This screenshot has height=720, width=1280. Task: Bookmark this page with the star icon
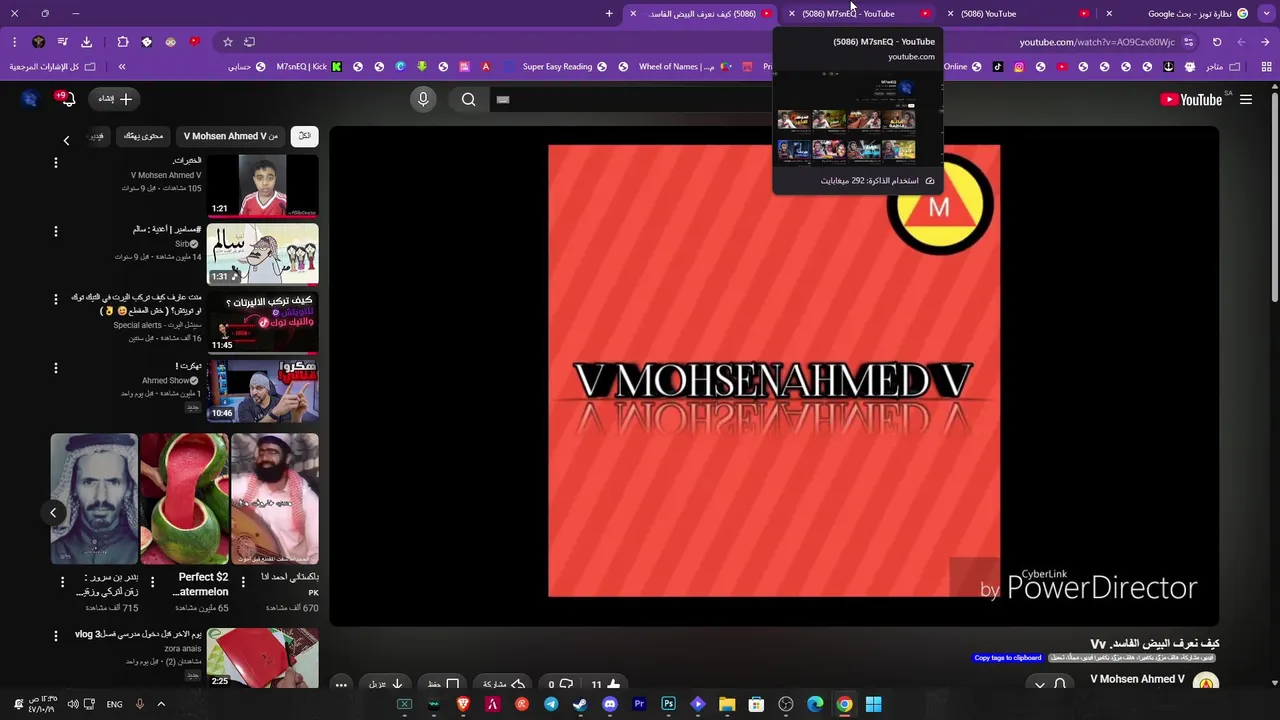(x=228, y=42)
